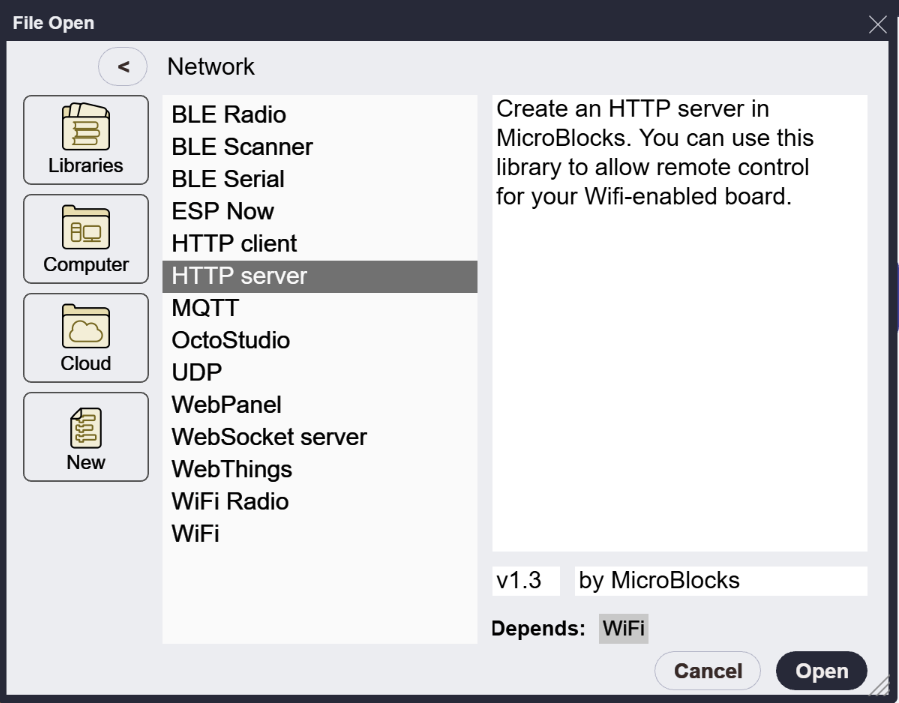Select OctoStudio library
The height and width of the screenshot is (703, 899).
(320, 341)
